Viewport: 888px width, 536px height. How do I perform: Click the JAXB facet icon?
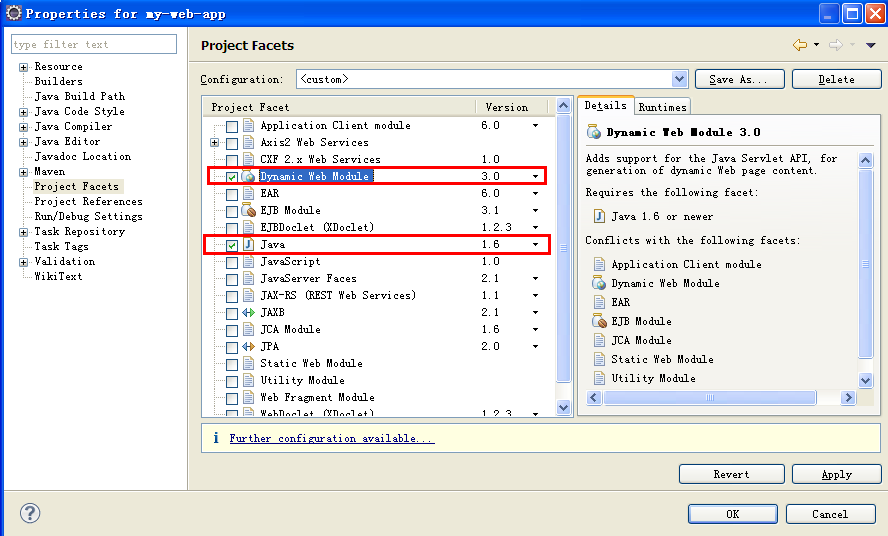[x=249, y=312]
